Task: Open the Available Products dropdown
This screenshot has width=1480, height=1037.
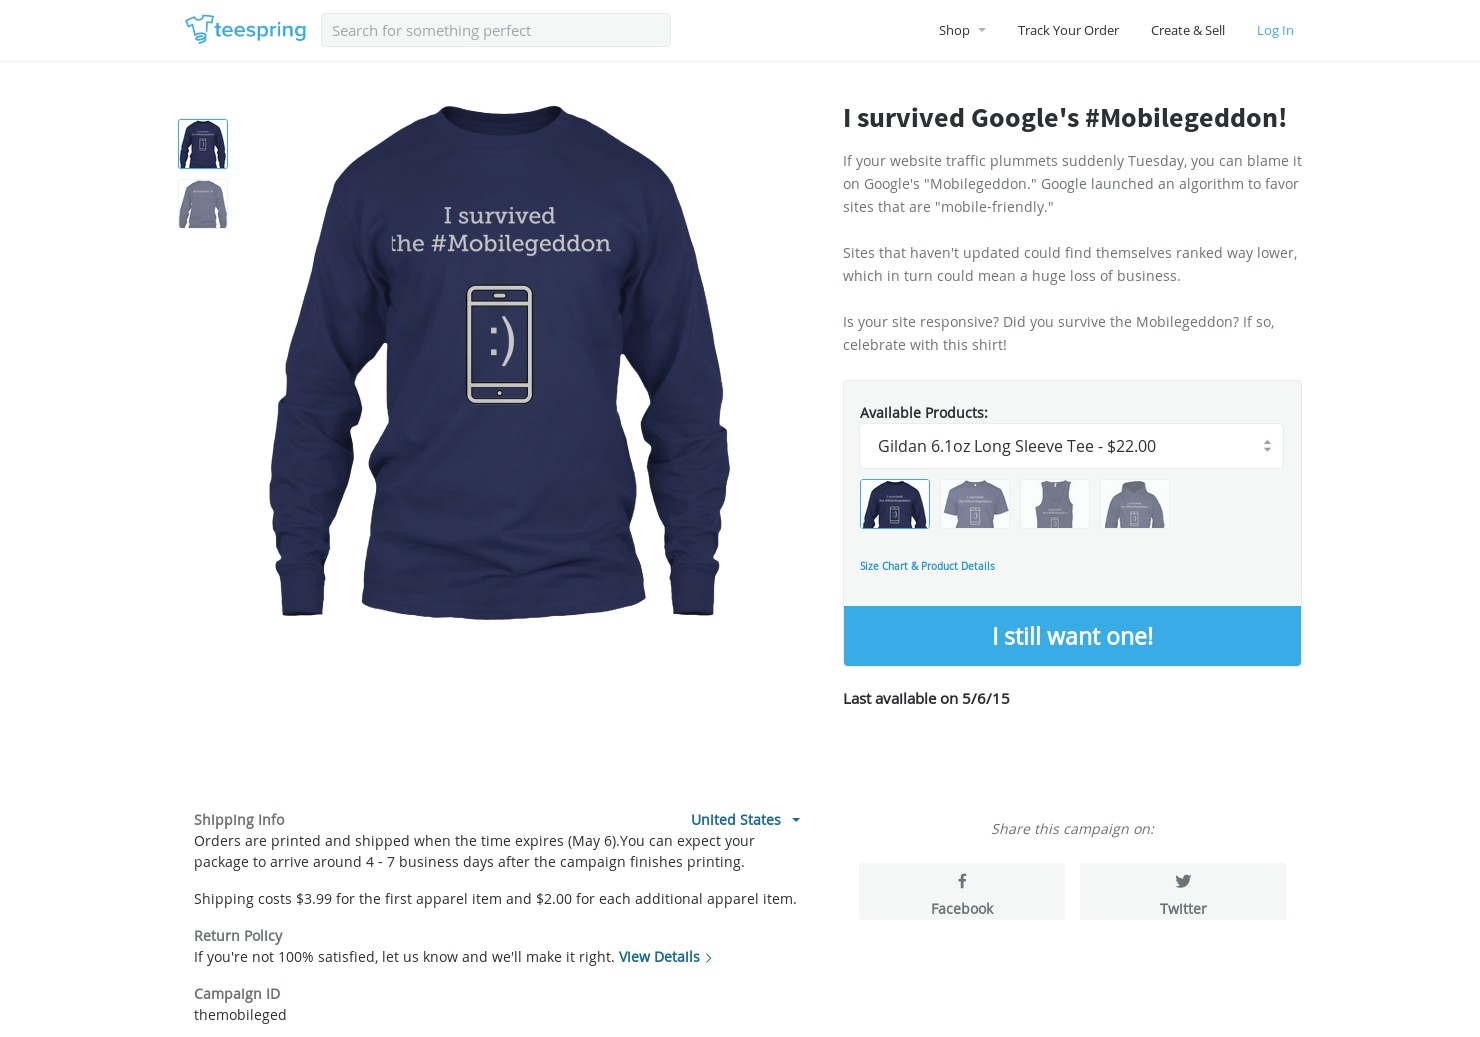Action: click(1071, 446)
